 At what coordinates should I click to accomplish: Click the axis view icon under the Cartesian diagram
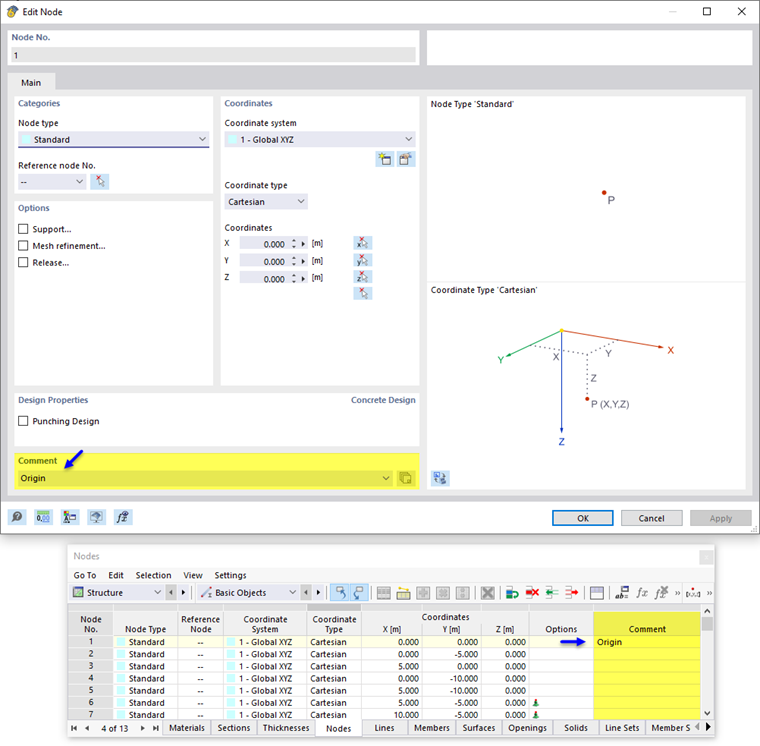[440, 478]
